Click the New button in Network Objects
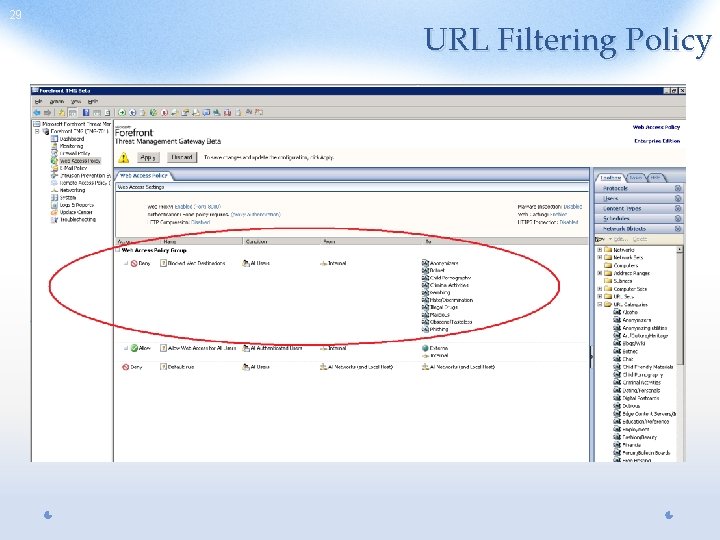Image resolution: width=720 pixels, height=540 pixels. tap(600, 239)
